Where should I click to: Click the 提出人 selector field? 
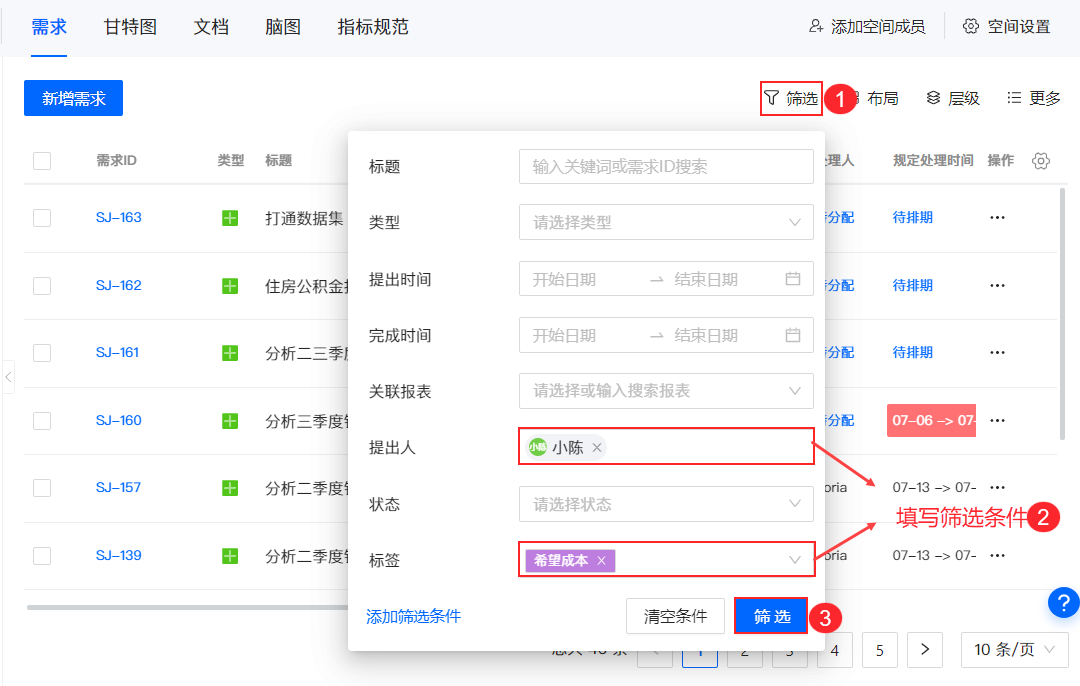click(666, 447)
